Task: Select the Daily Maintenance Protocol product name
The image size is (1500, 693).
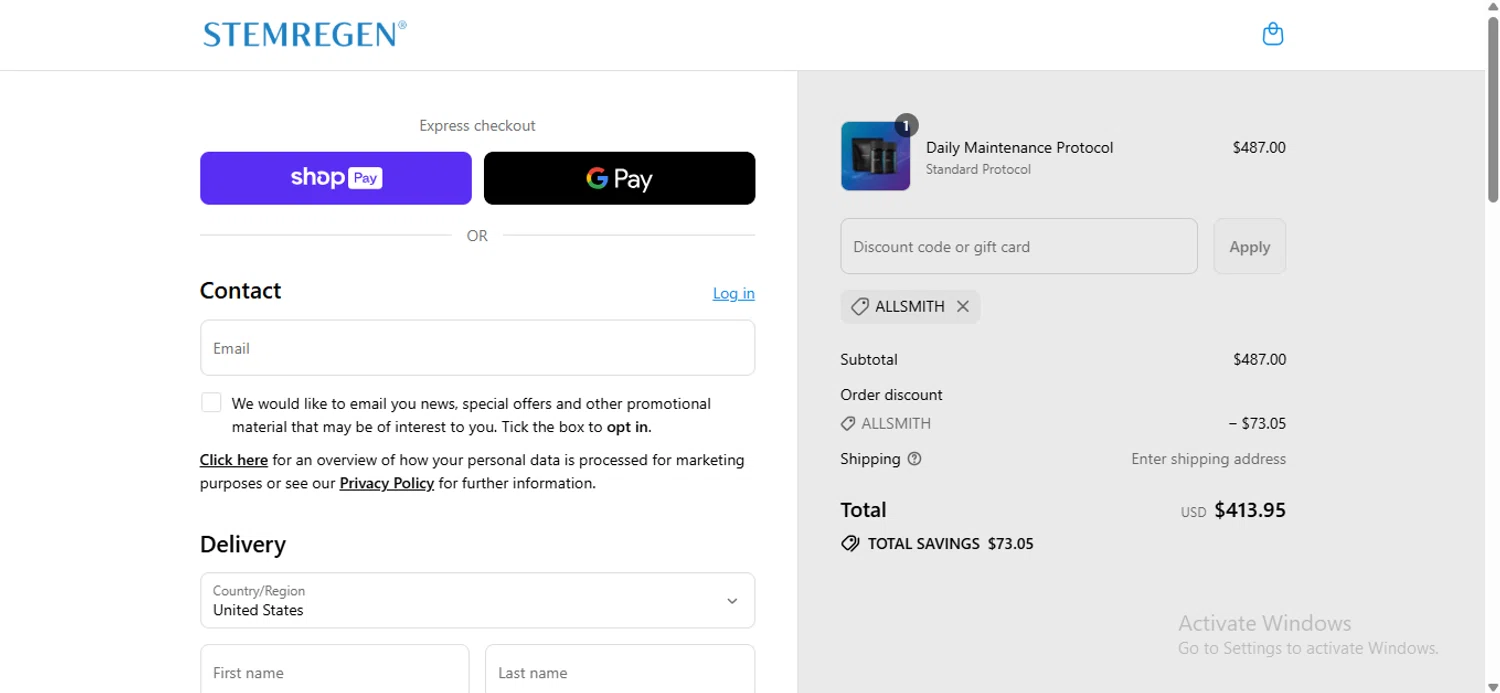Action: point(1019,148)
